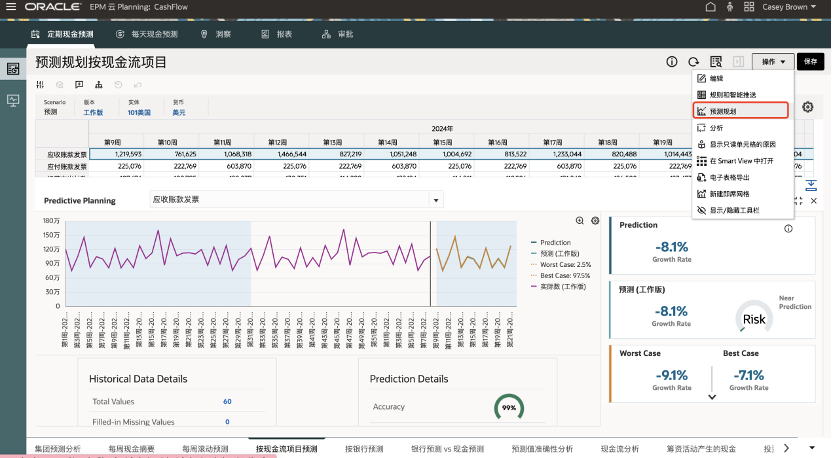Open grid settings gear at right
Image resolution: width=832 pixels, height=458 pixels.
pyautogui.click(x=807, y=107)
